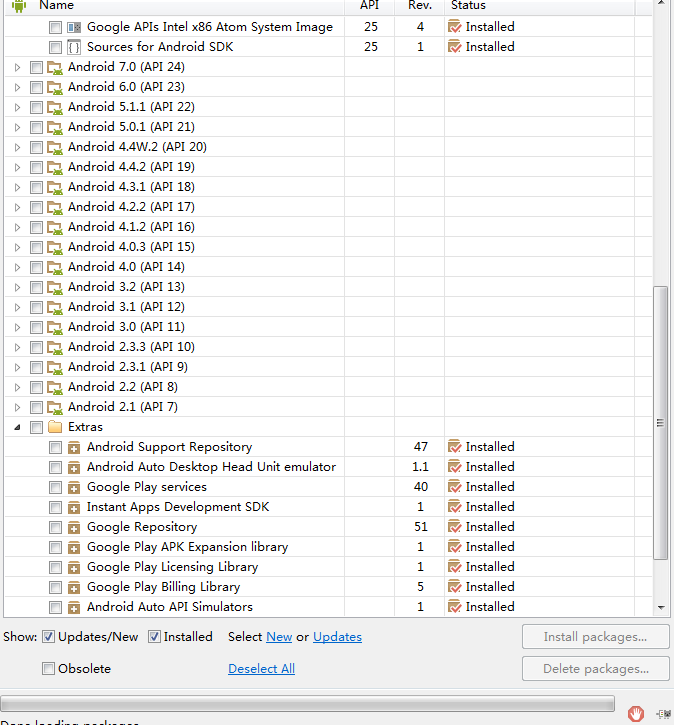674x725 pixels.
Task: Click the Android 7.0 (API 24) folder icon
Action: (55, 68)
